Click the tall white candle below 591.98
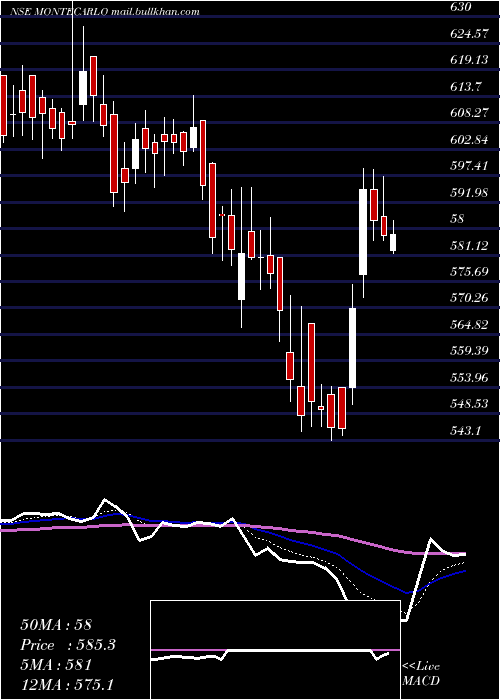This screenshot has height=700, width=500. (x=363, y=232)
